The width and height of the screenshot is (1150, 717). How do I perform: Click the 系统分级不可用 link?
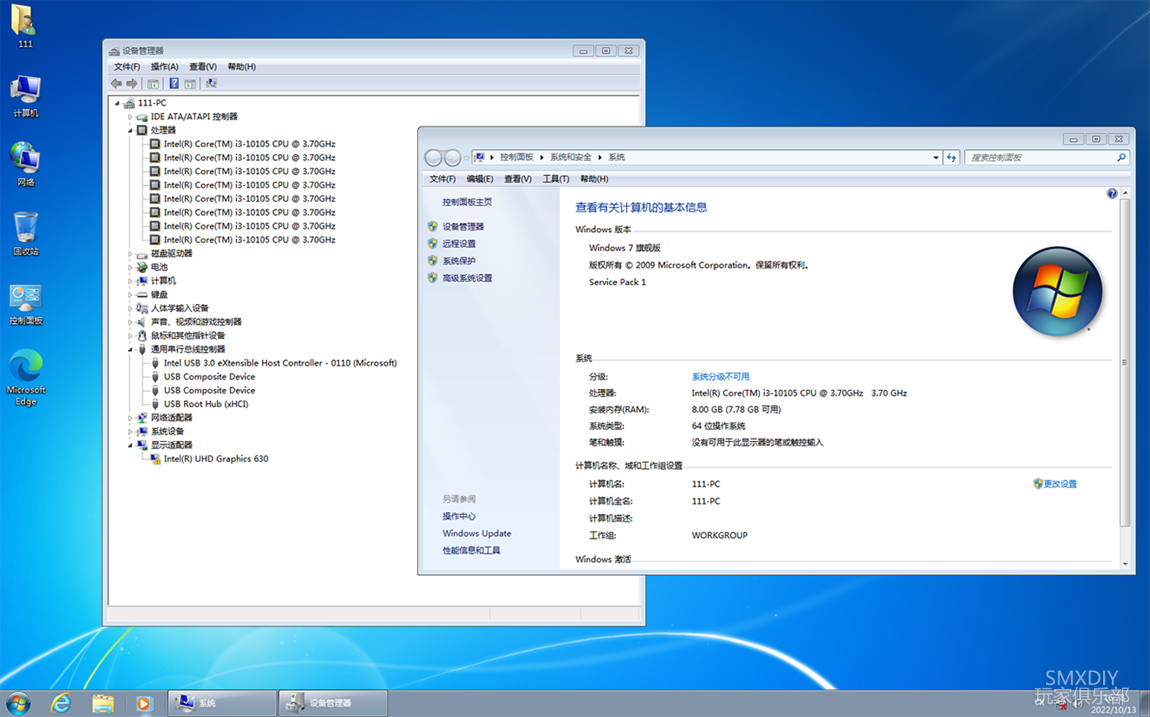(x=720, y=377)
